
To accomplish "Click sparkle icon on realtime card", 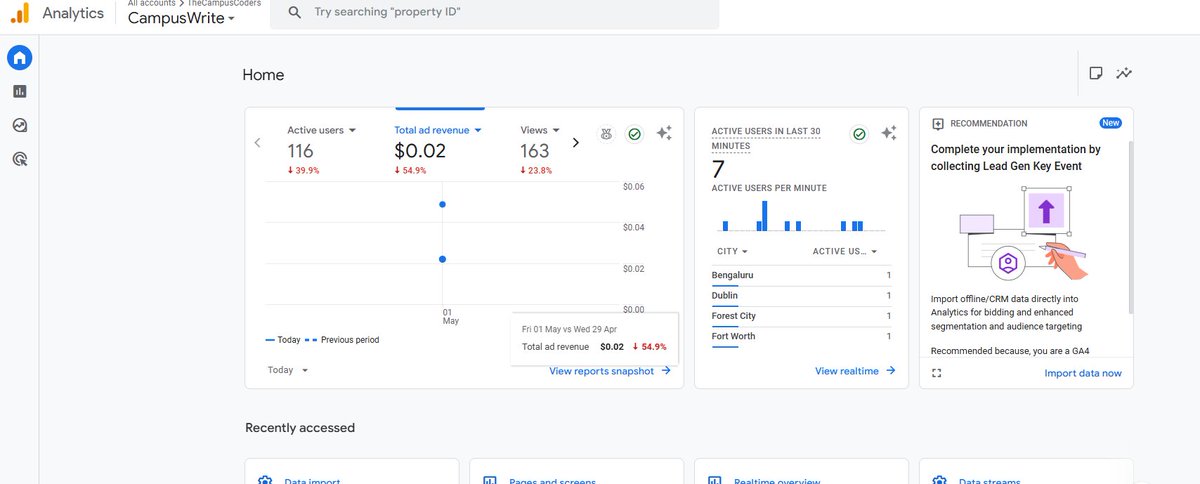I will tap(889, 133).
